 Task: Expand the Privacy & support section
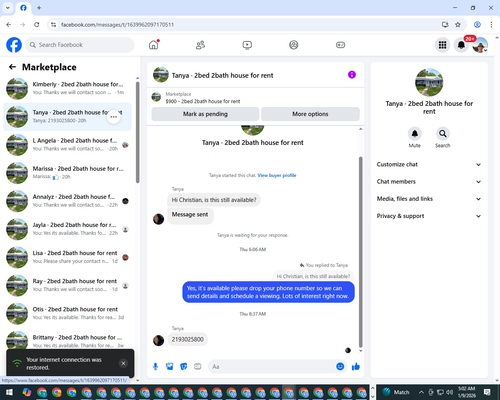coord(429,216)
